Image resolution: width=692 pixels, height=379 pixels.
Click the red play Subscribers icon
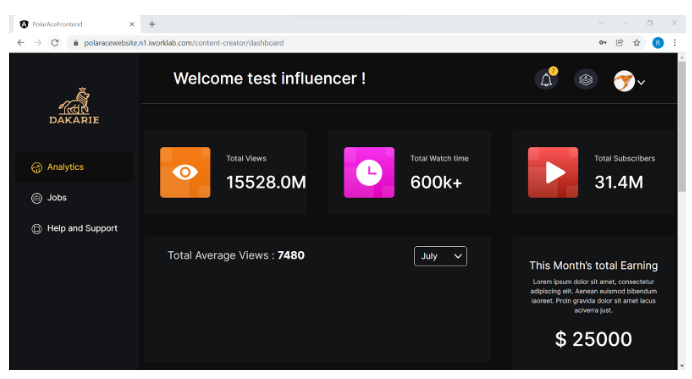tap(553, 172)
